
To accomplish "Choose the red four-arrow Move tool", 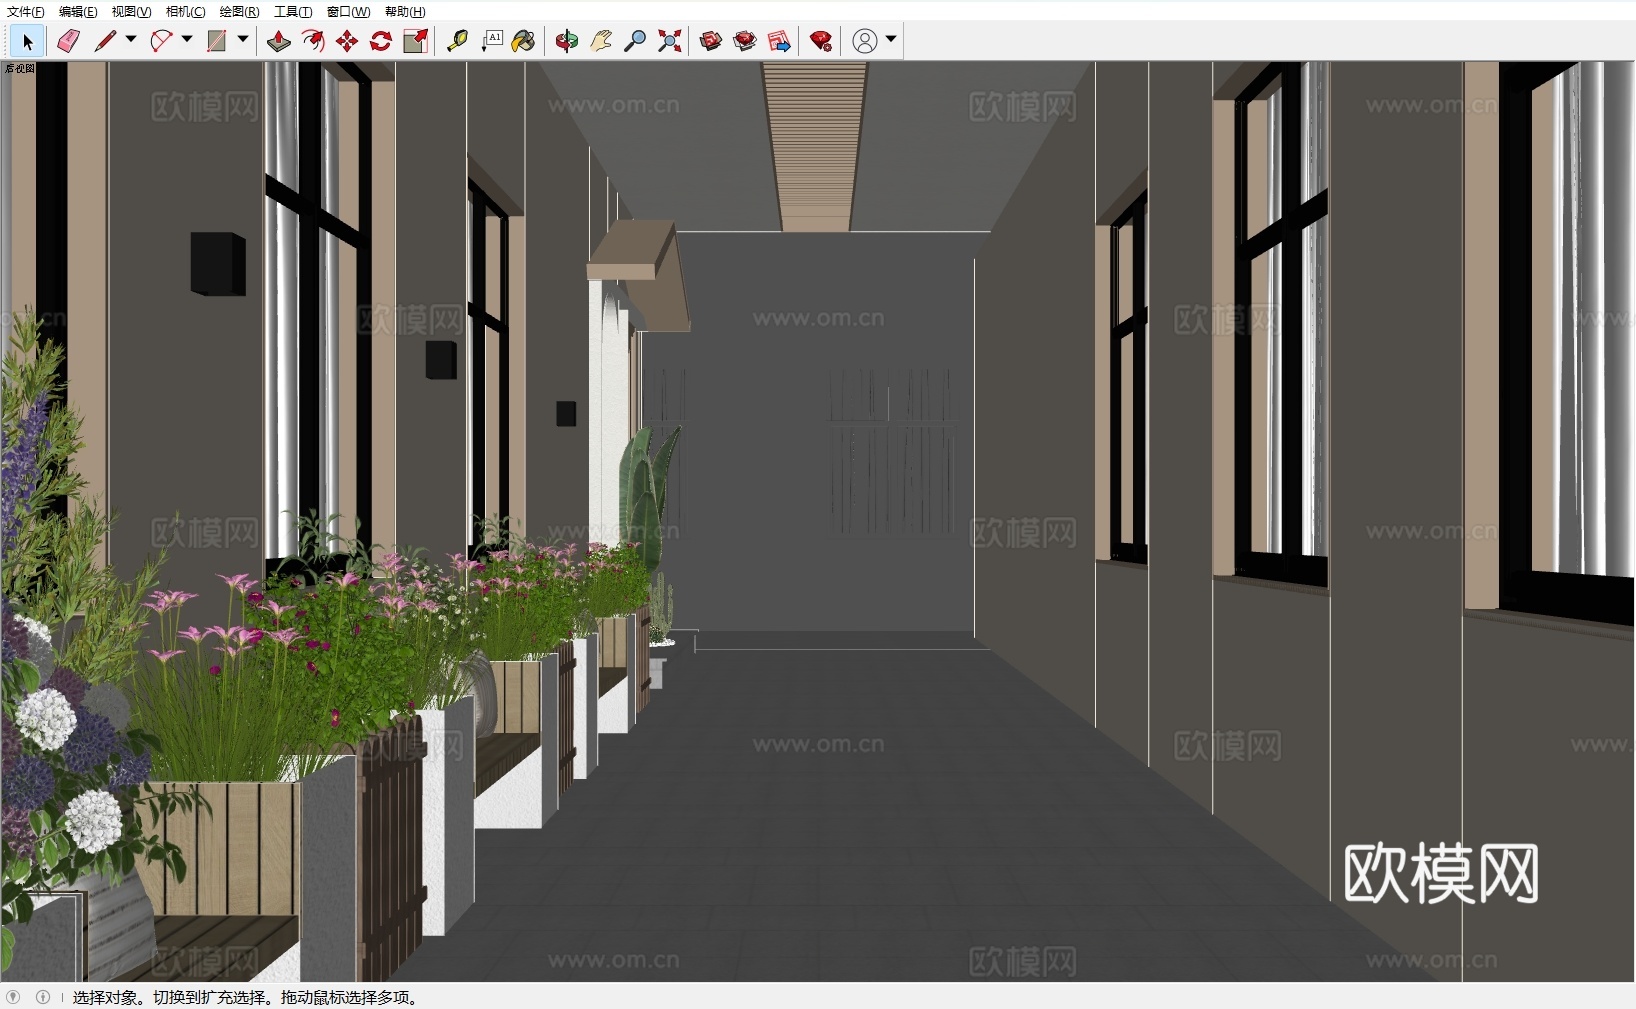I will click(347, 41).
